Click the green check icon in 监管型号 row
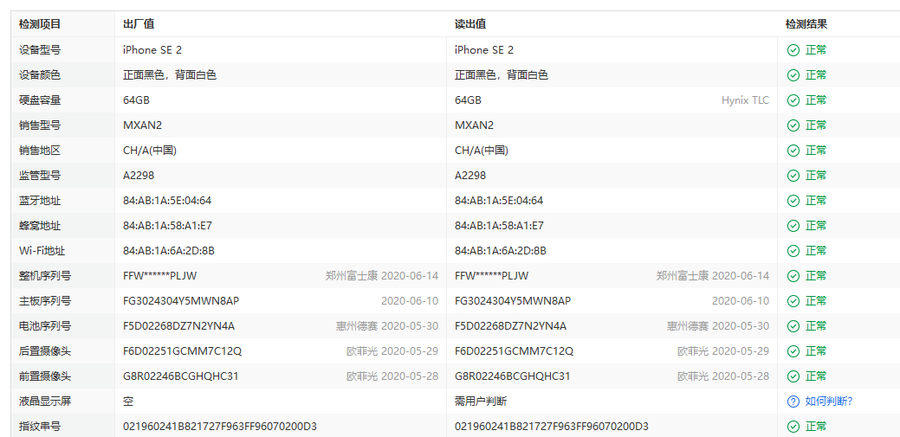The width and height of the screenshot is (900, 437). coord(793,175)
